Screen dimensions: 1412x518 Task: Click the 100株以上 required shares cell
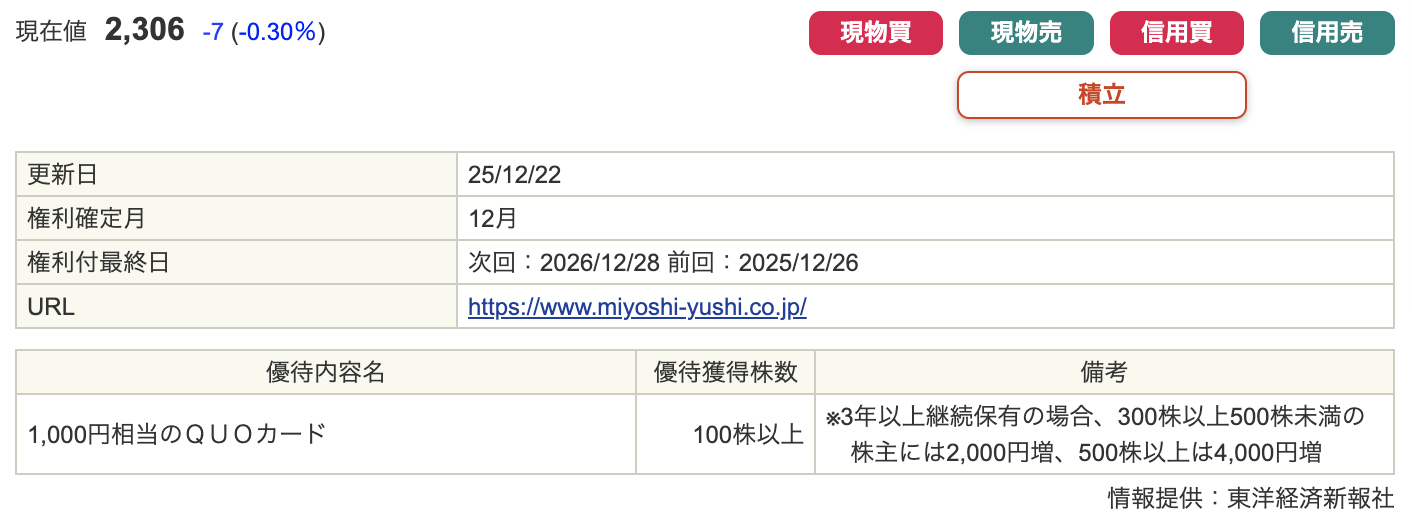(x=748, y=435)
